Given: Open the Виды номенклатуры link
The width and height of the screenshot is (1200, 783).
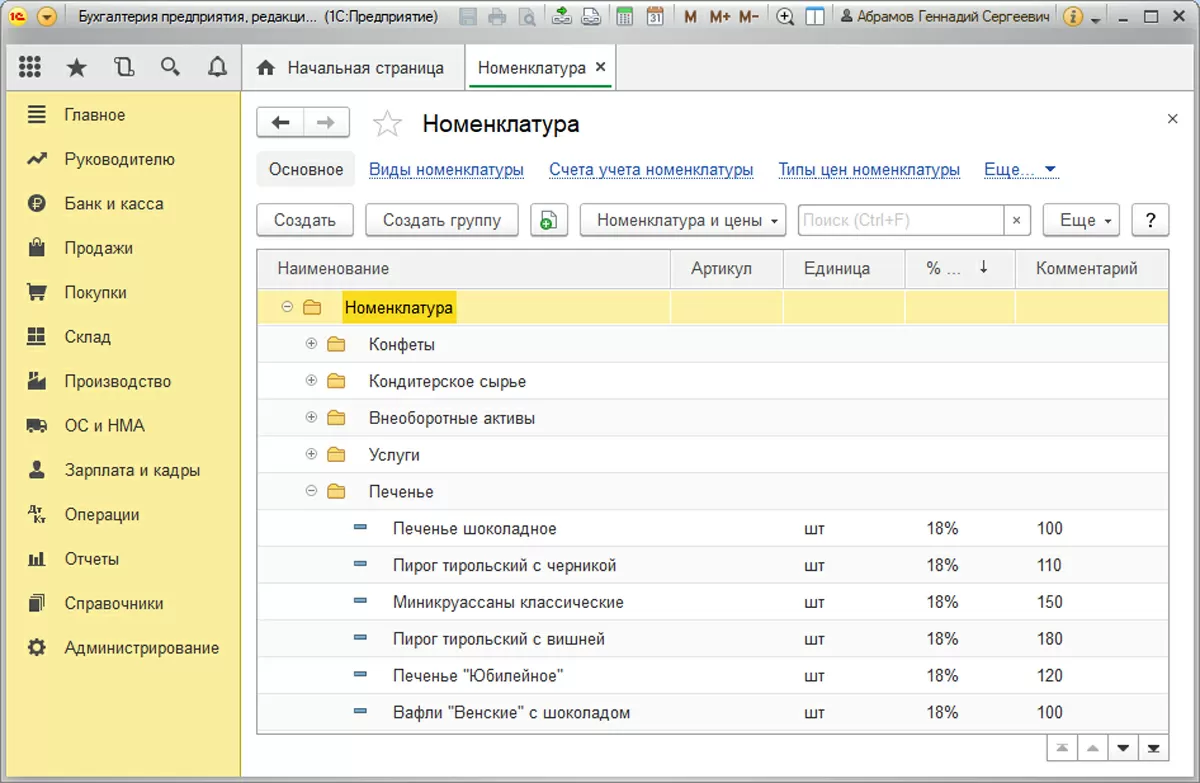Looking at the screenshot, I should 446,170.
